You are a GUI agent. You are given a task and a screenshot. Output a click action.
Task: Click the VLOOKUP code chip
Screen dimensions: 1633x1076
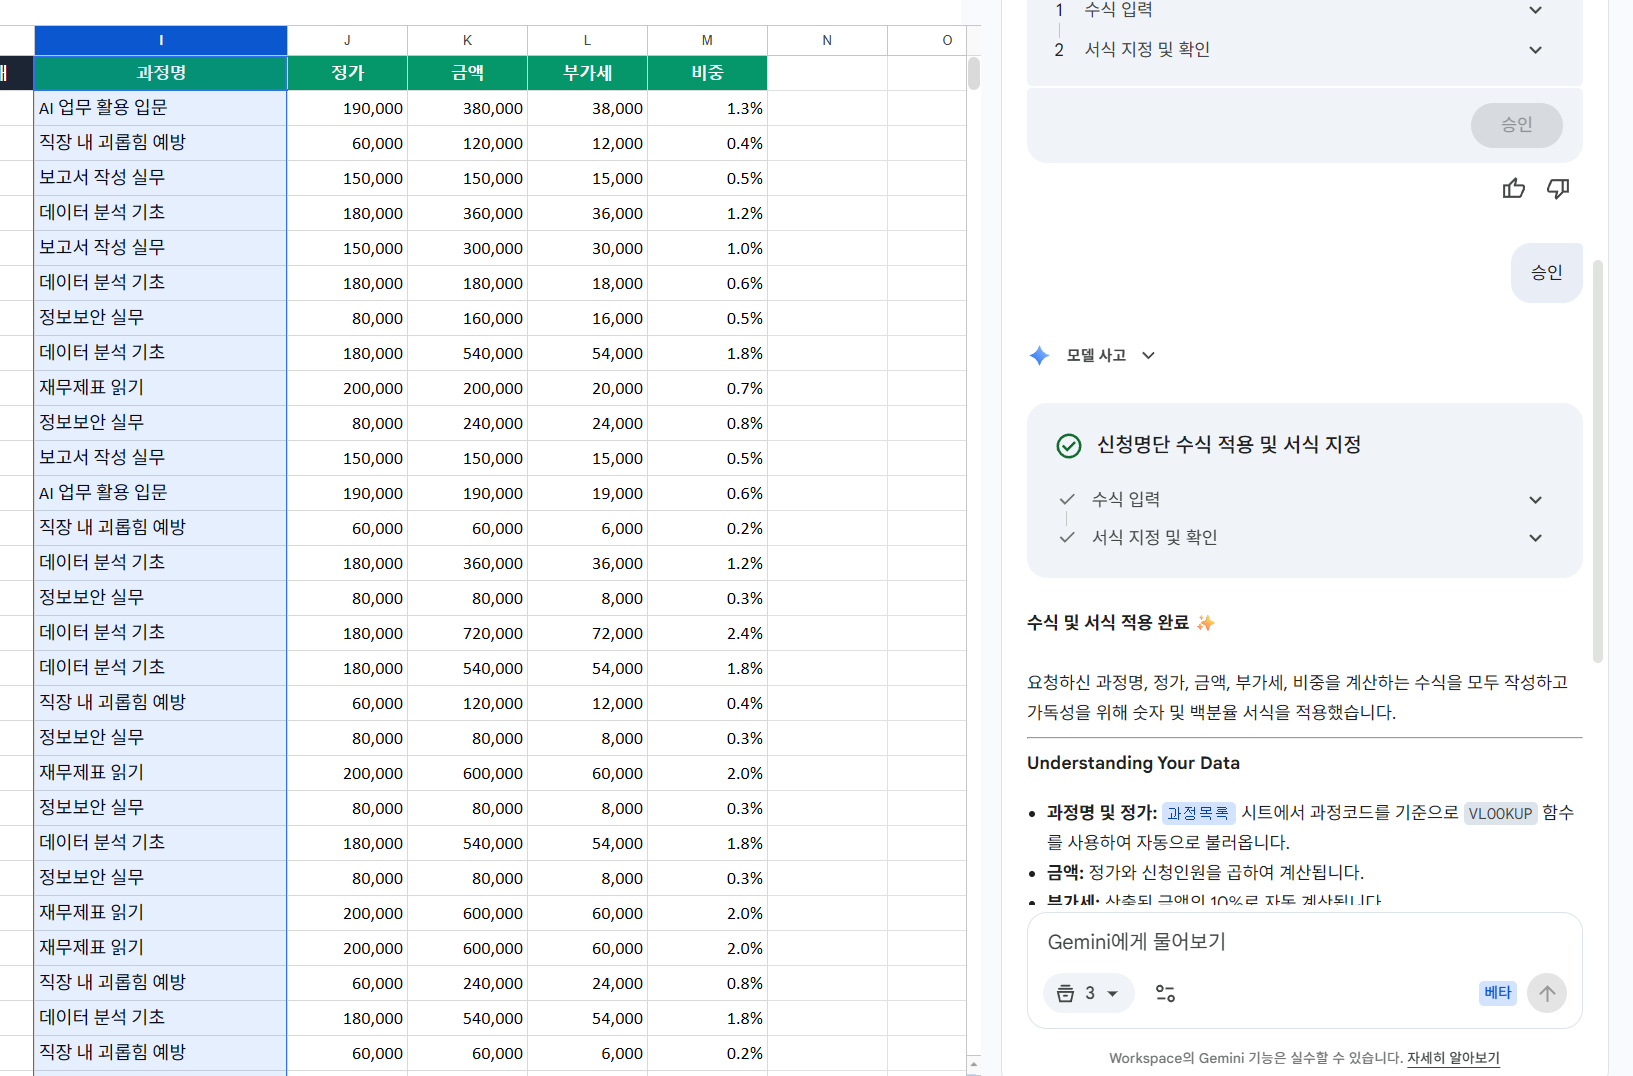[x=1500, y=813]
